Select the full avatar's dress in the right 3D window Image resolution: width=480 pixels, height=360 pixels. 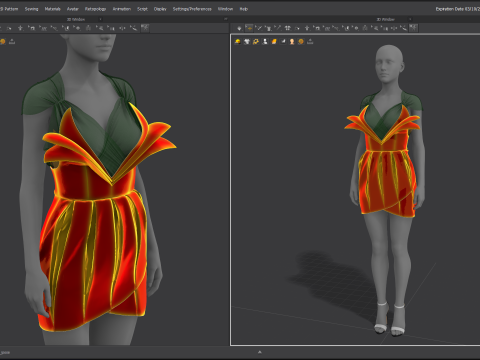[387, 180]
